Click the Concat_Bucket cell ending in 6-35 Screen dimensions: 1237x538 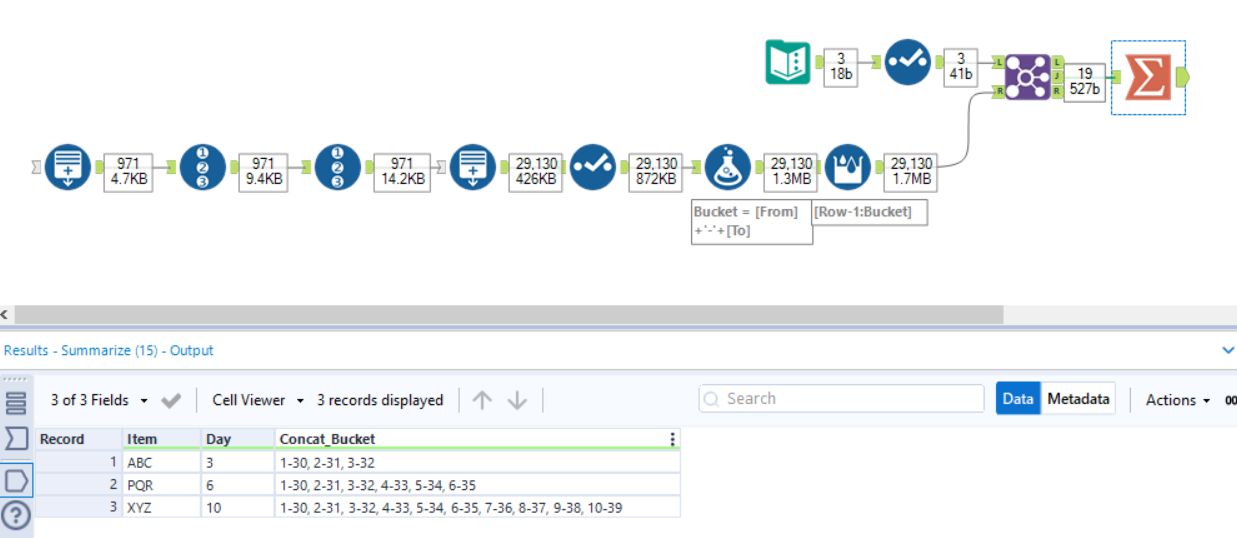[x=478, y=485]
